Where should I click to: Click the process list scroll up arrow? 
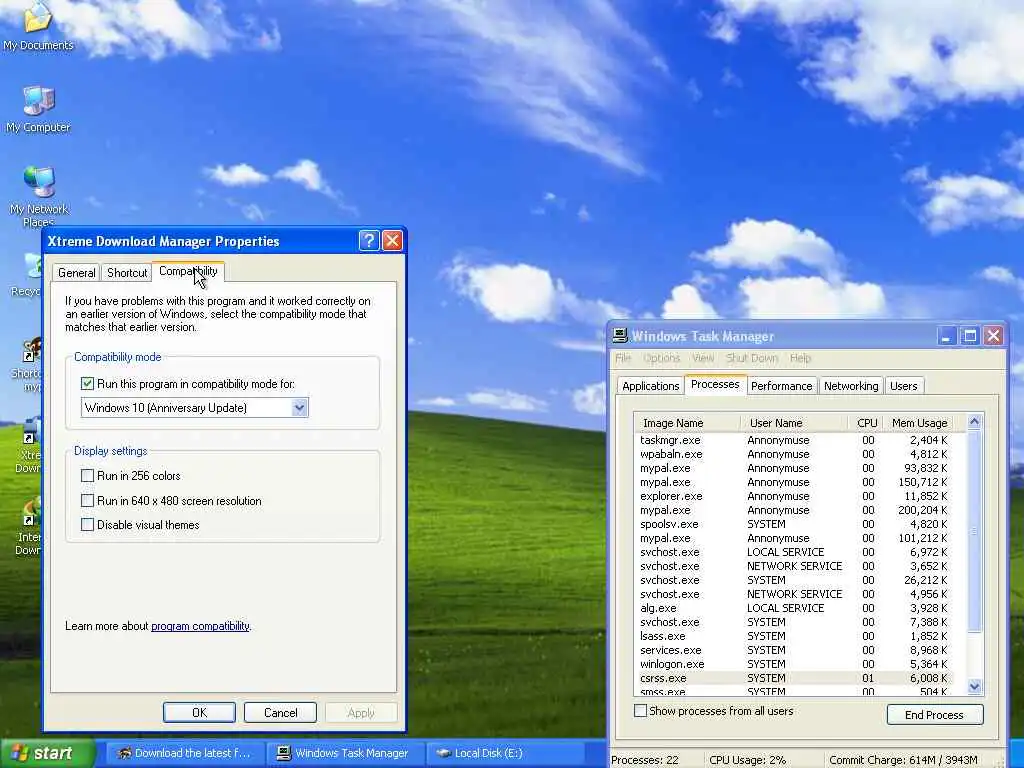tap(974, 422)
